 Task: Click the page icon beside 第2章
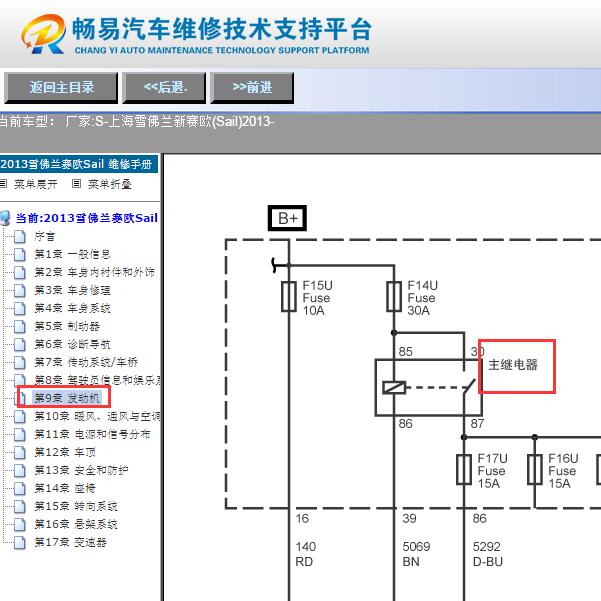[x=20, y=273]
